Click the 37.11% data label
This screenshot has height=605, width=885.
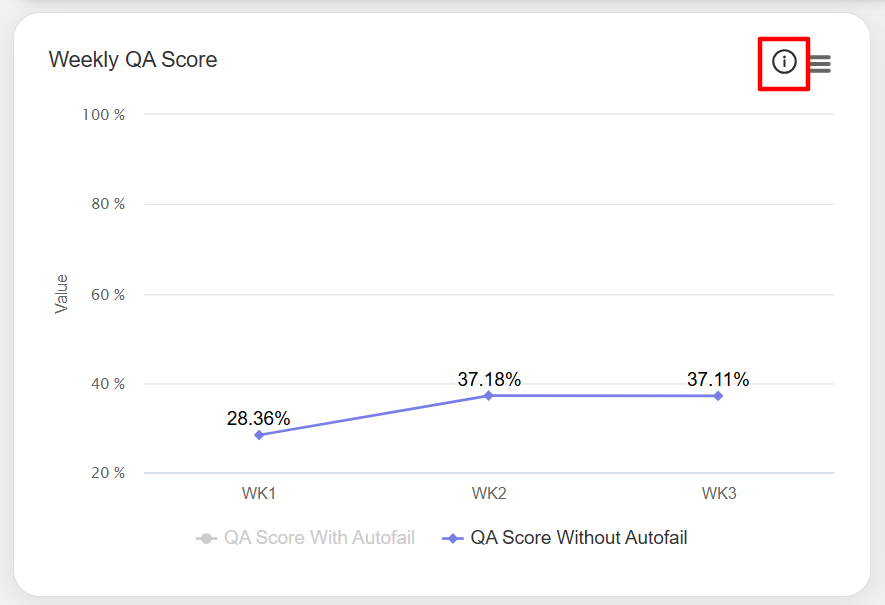[x=718, y=380]
